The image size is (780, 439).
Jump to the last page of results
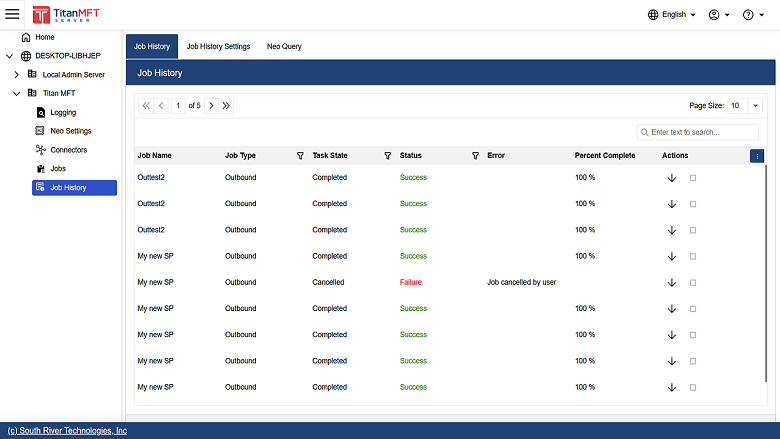pos(226,105)
